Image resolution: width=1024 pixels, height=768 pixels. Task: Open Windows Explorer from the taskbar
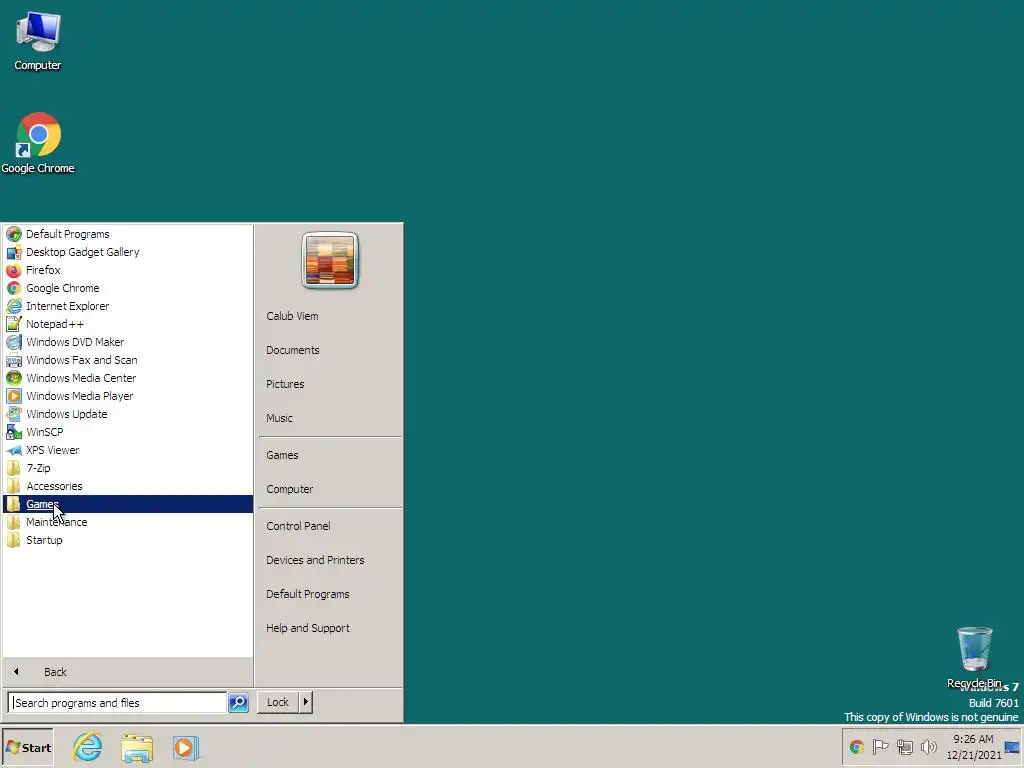pyautogui.click(x=137, y=748)
